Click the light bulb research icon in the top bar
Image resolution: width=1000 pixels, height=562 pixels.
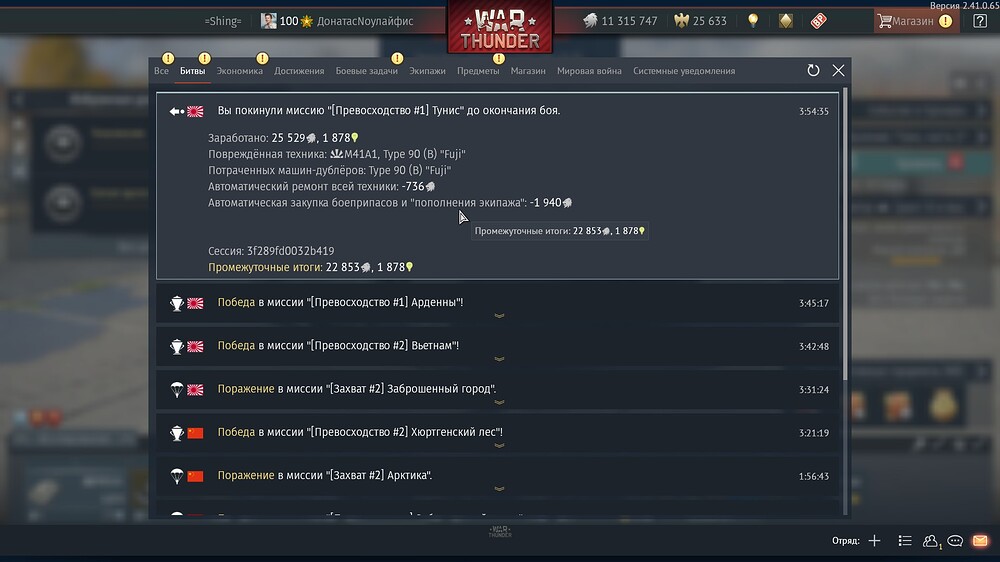coord(753,20)
